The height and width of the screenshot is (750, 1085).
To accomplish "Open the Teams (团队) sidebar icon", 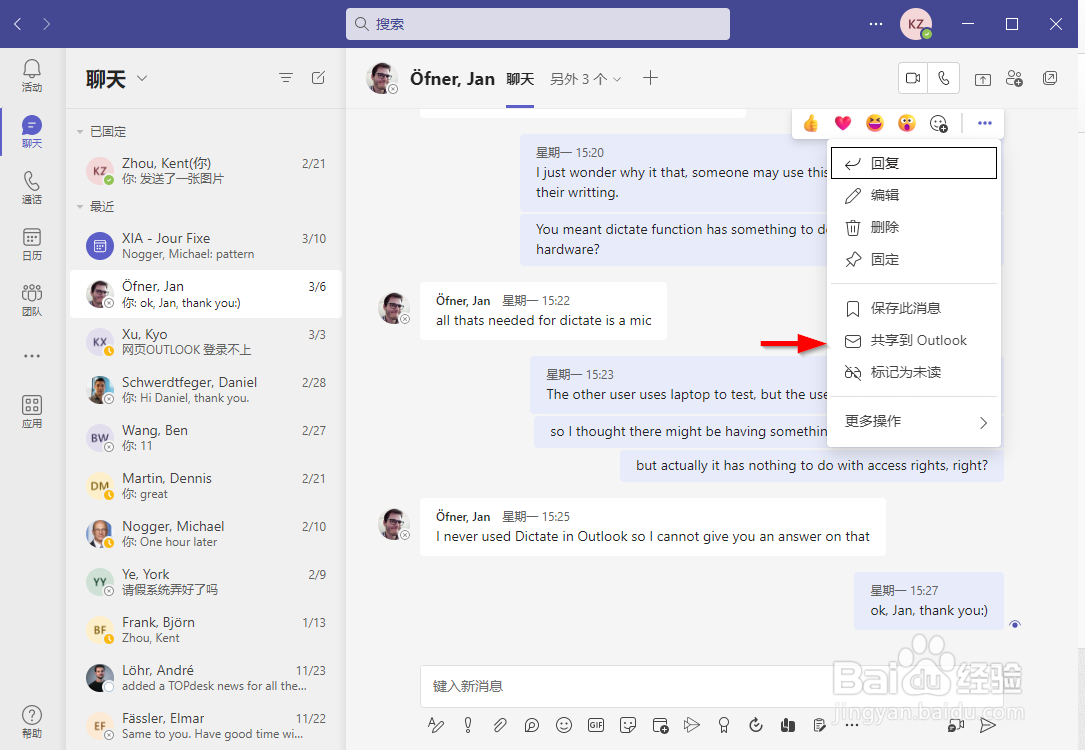I will coord(32,300).
